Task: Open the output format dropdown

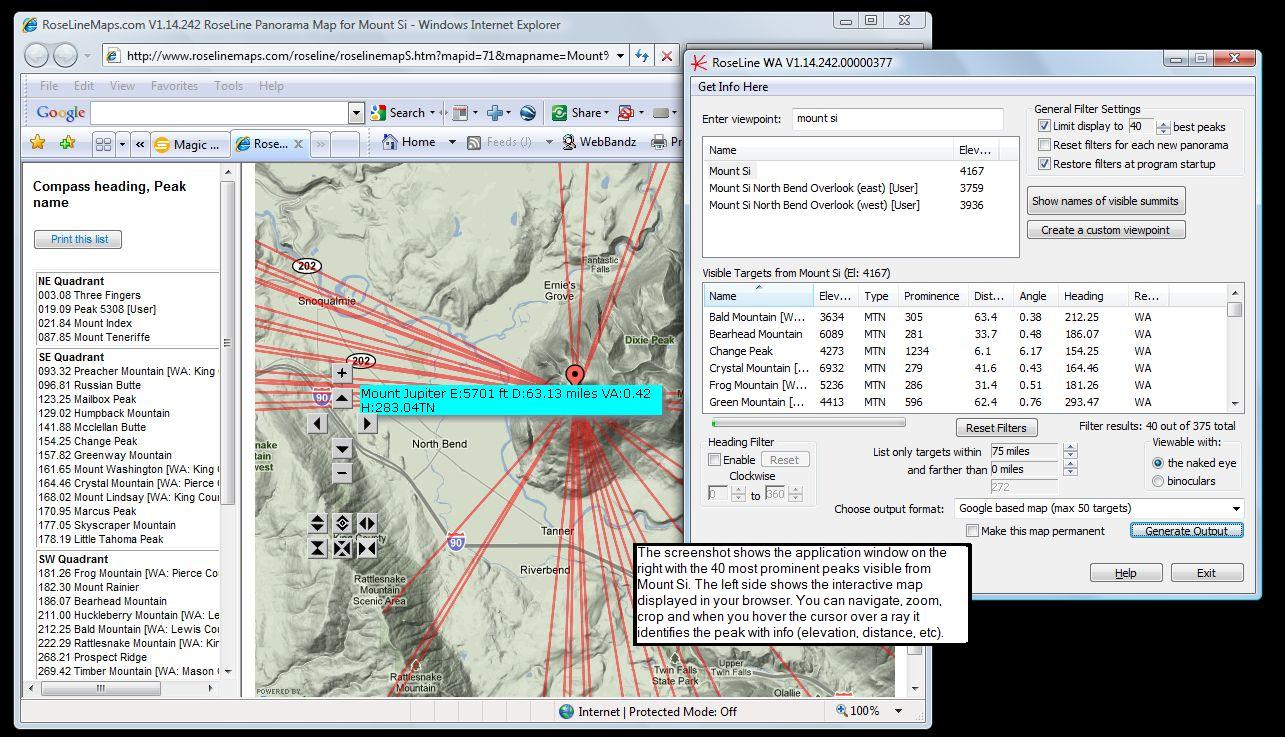Action: click(1100, 508)
